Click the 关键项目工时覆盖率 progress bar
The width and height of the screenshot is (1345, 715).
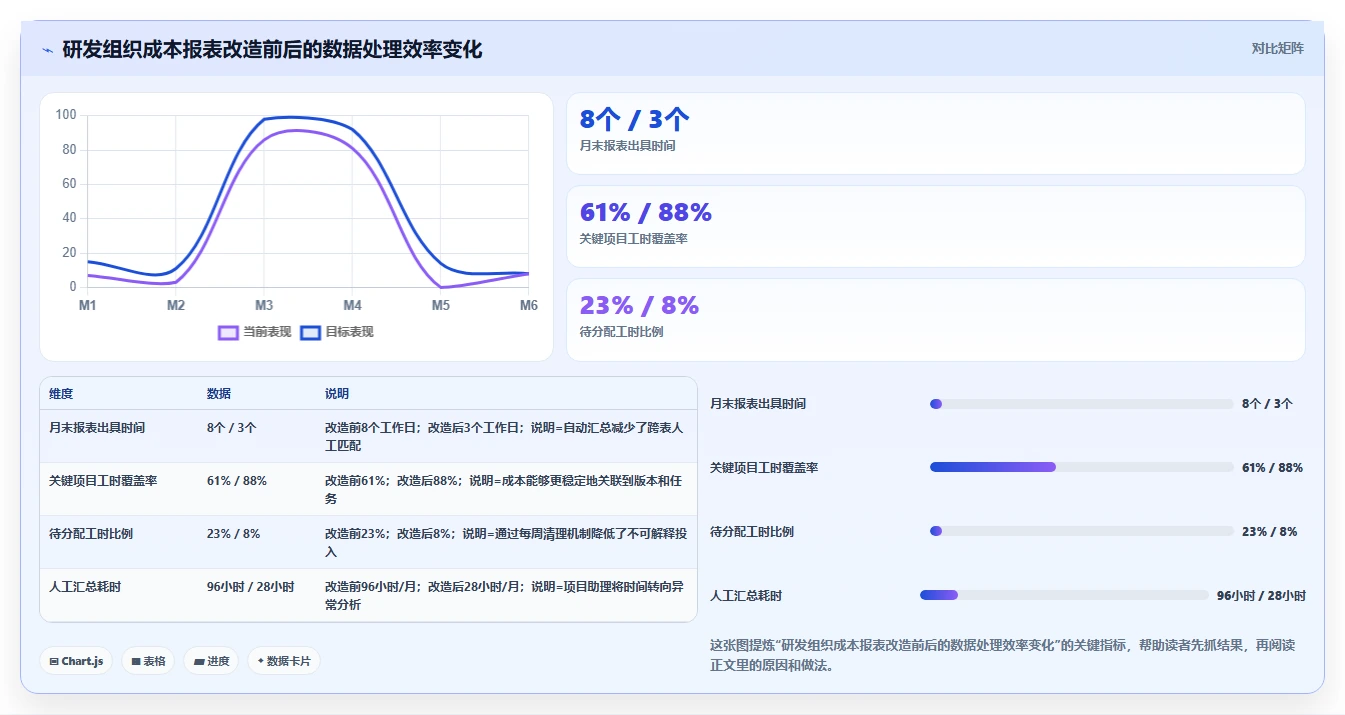coord(1081,467)
